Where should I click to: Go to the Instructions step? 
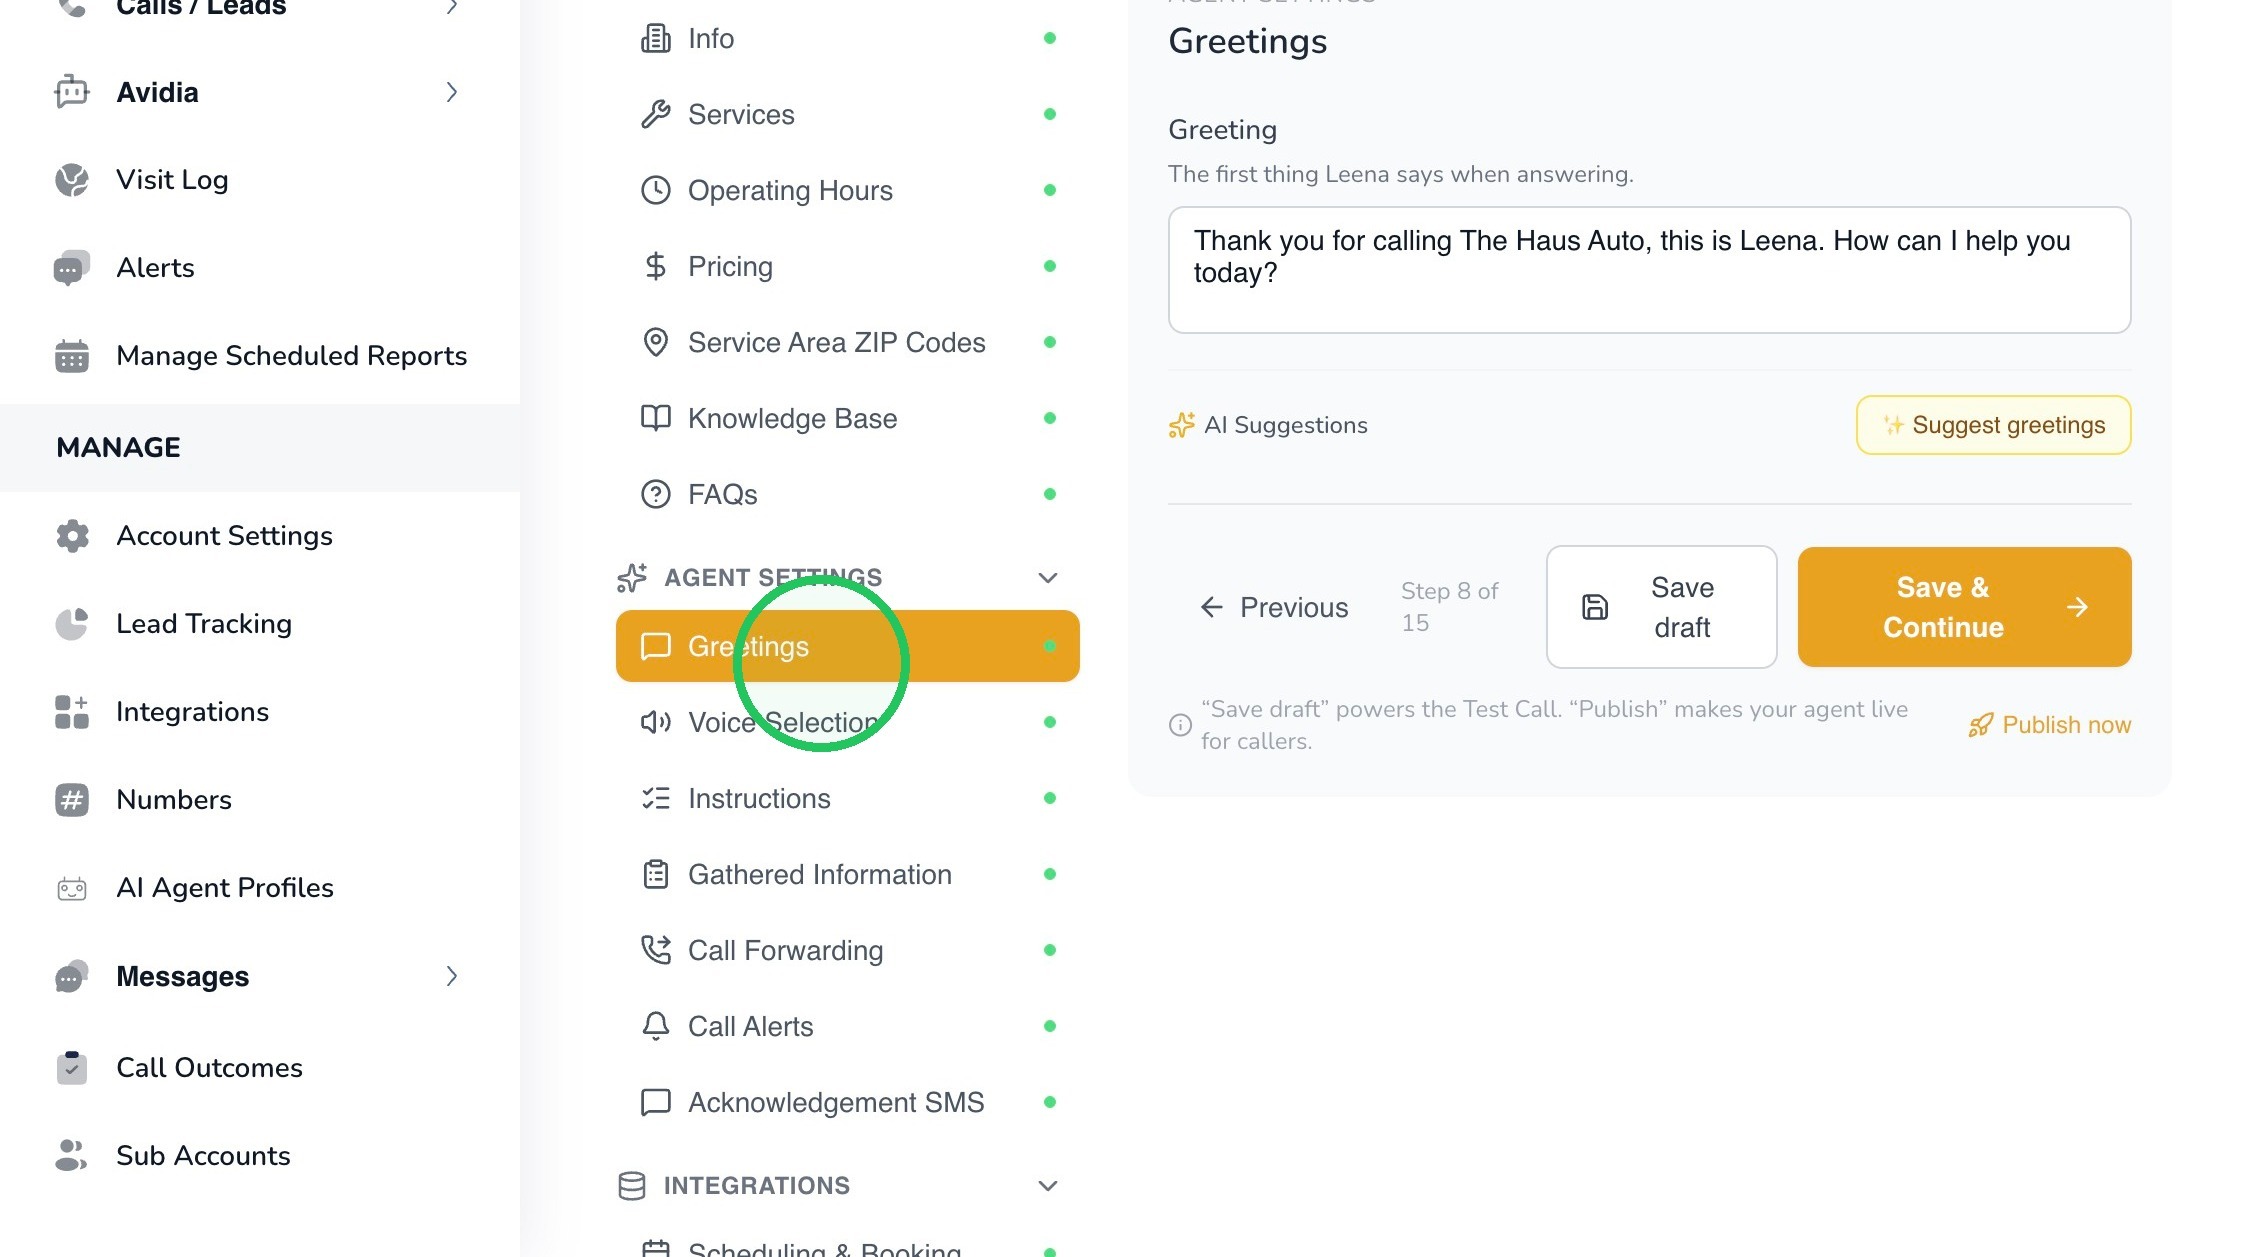click(848, 798)
